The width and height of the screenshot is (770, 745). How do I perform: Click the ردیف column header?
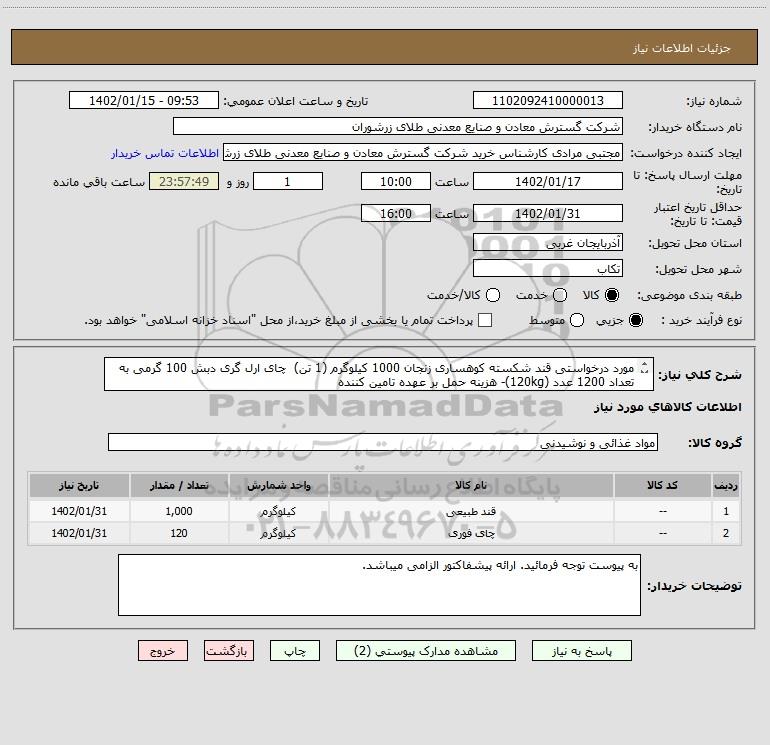726,486
